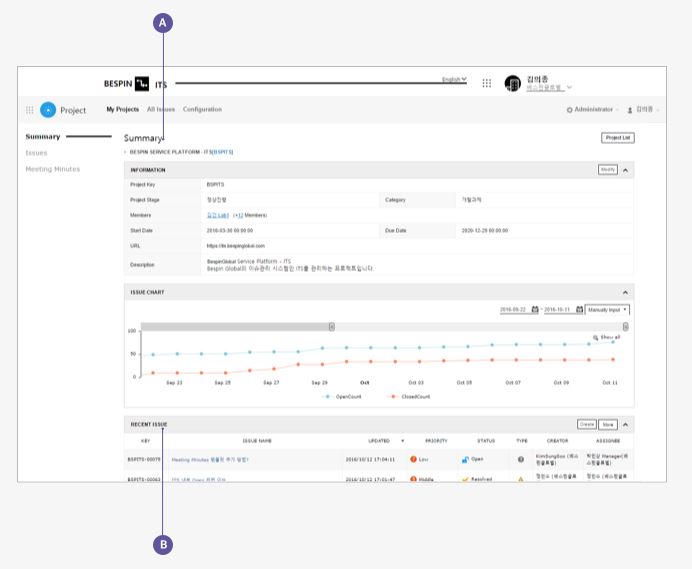Open the start date calendar icon
Screen dimensions: 692x569
[x=534, y=309]
